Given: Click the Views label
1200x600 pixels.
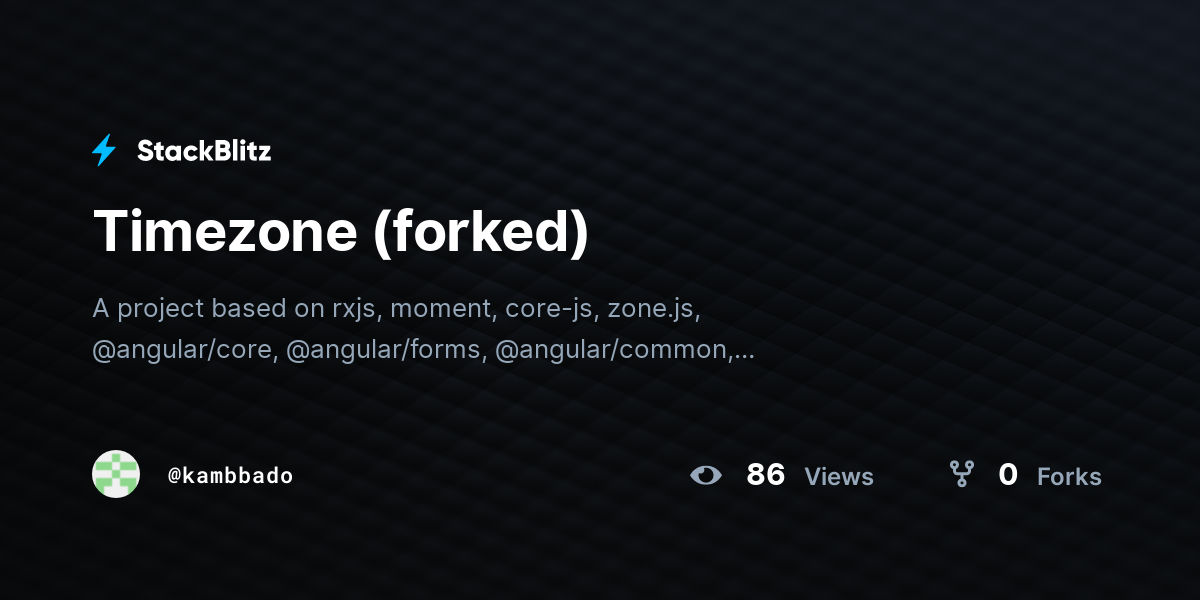Looking at the screenshot, I should [x=839, y=477].
